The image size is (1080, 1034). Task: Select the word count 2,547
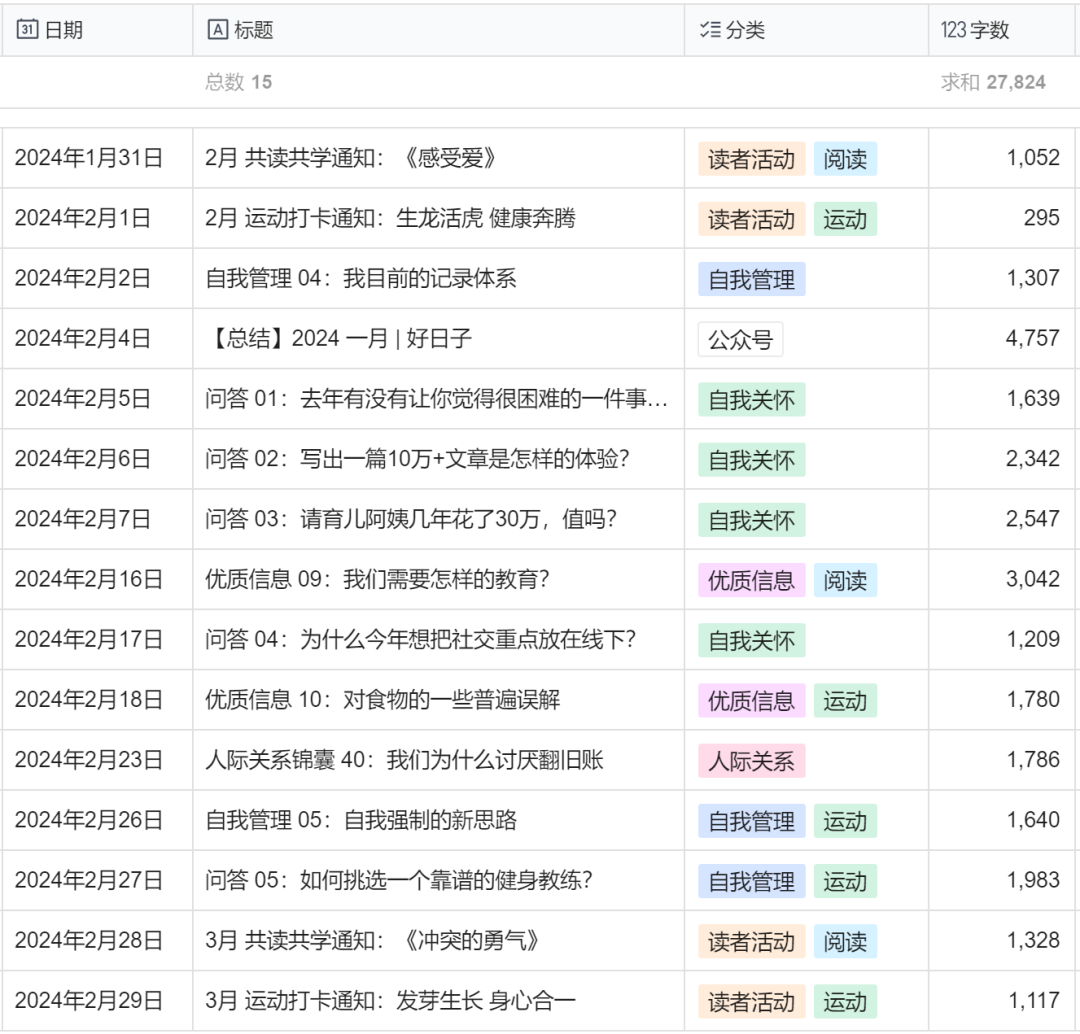(1032, 519)
